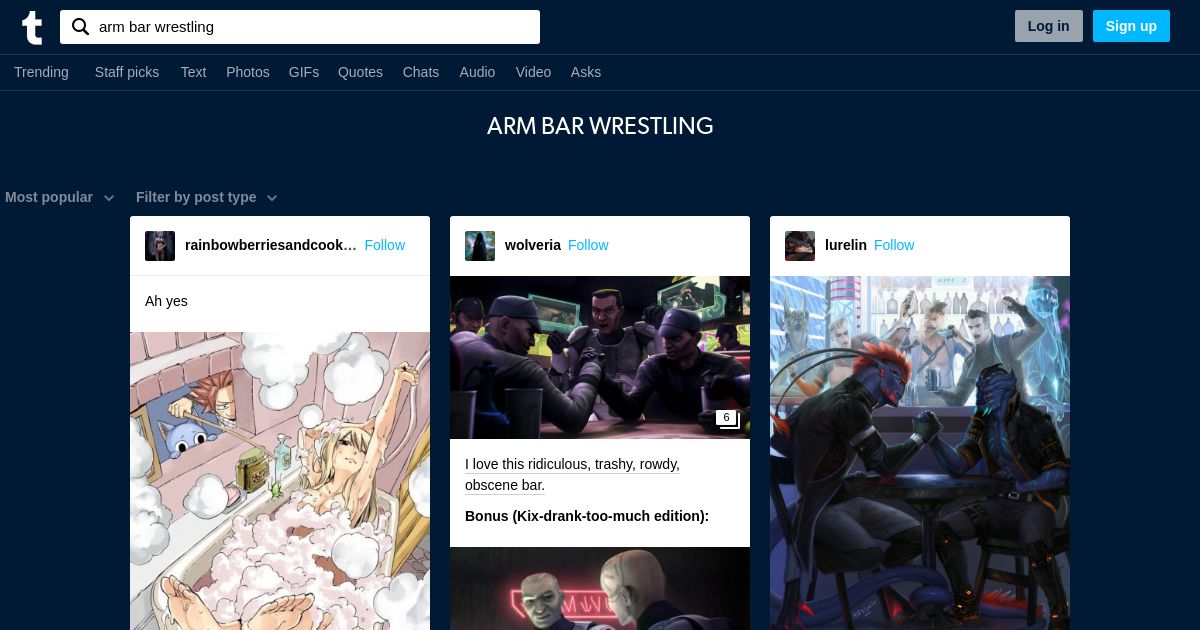This screenshot has width=1200, height=630.
Task: Select the Video tab
Action: coord(533,72)
